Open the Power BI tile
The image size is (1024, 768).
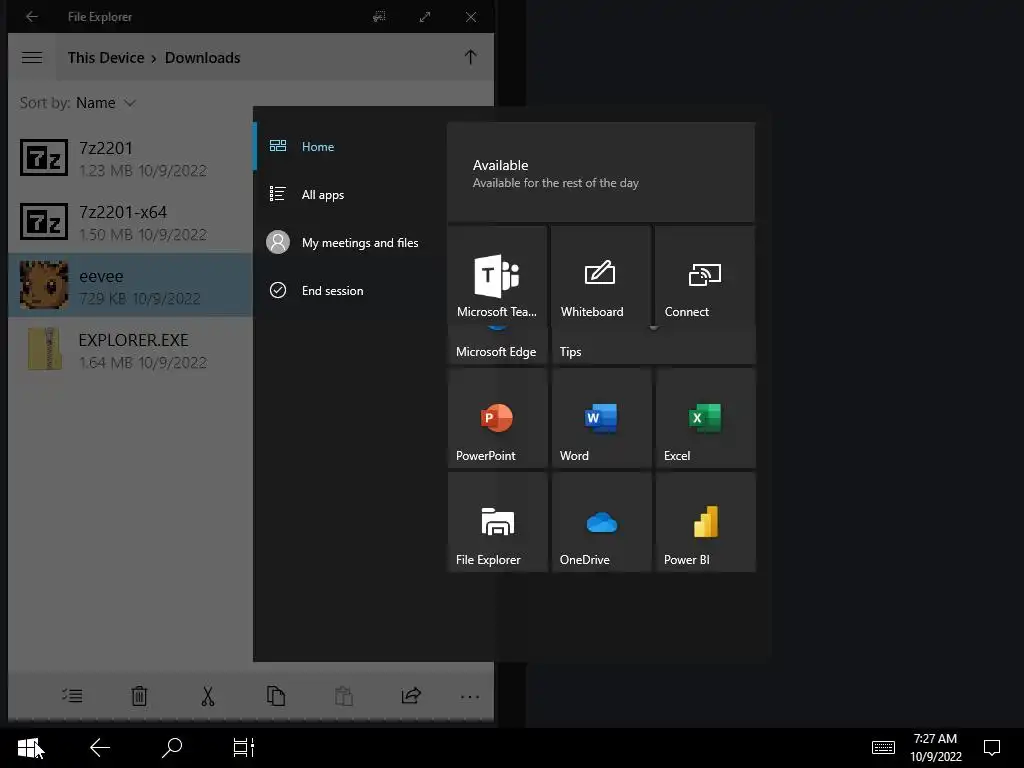(x=705, y=522)
